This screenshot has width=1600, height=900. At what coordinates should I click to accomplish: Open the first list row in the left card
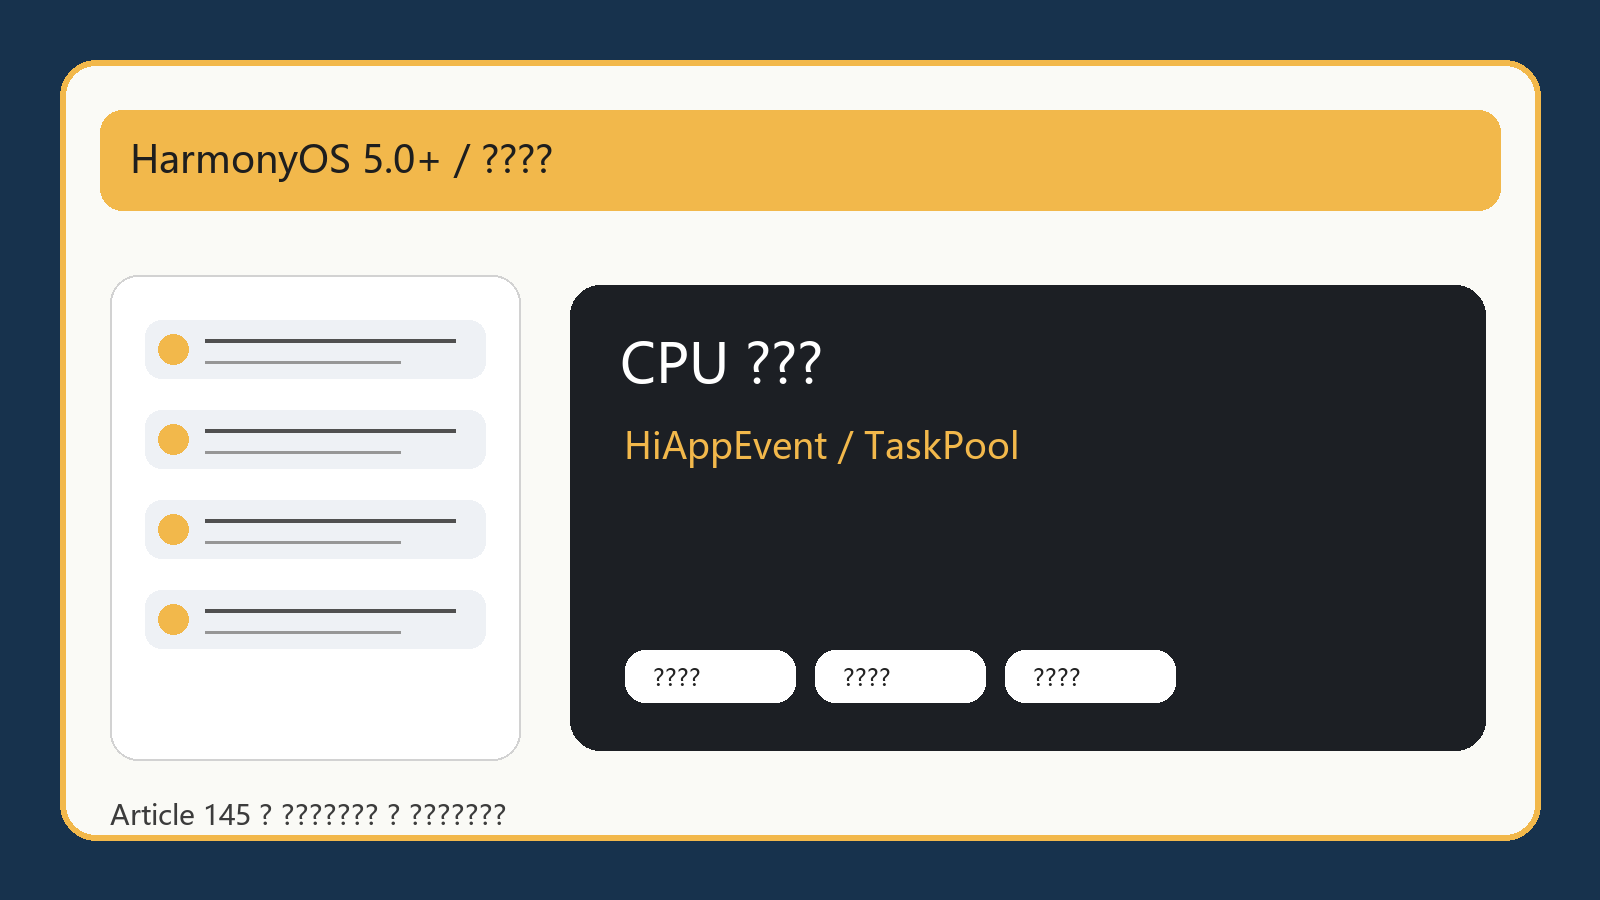click(315, 350)
